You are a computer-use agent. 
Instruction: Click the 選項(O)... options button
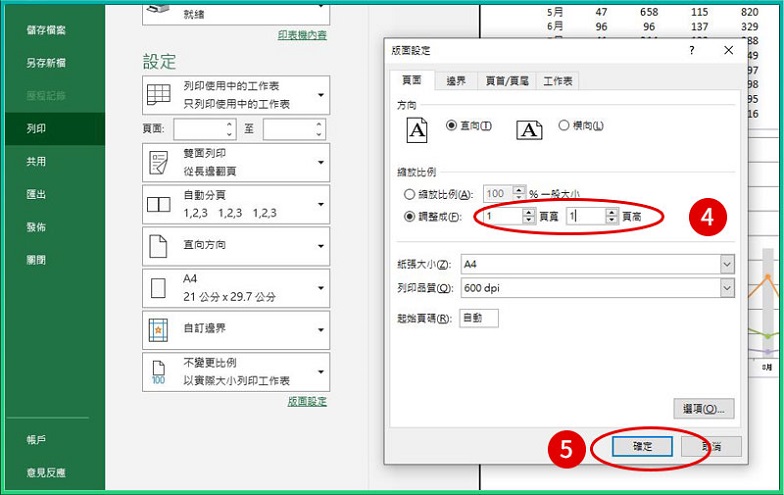click(x=704, y=408)
